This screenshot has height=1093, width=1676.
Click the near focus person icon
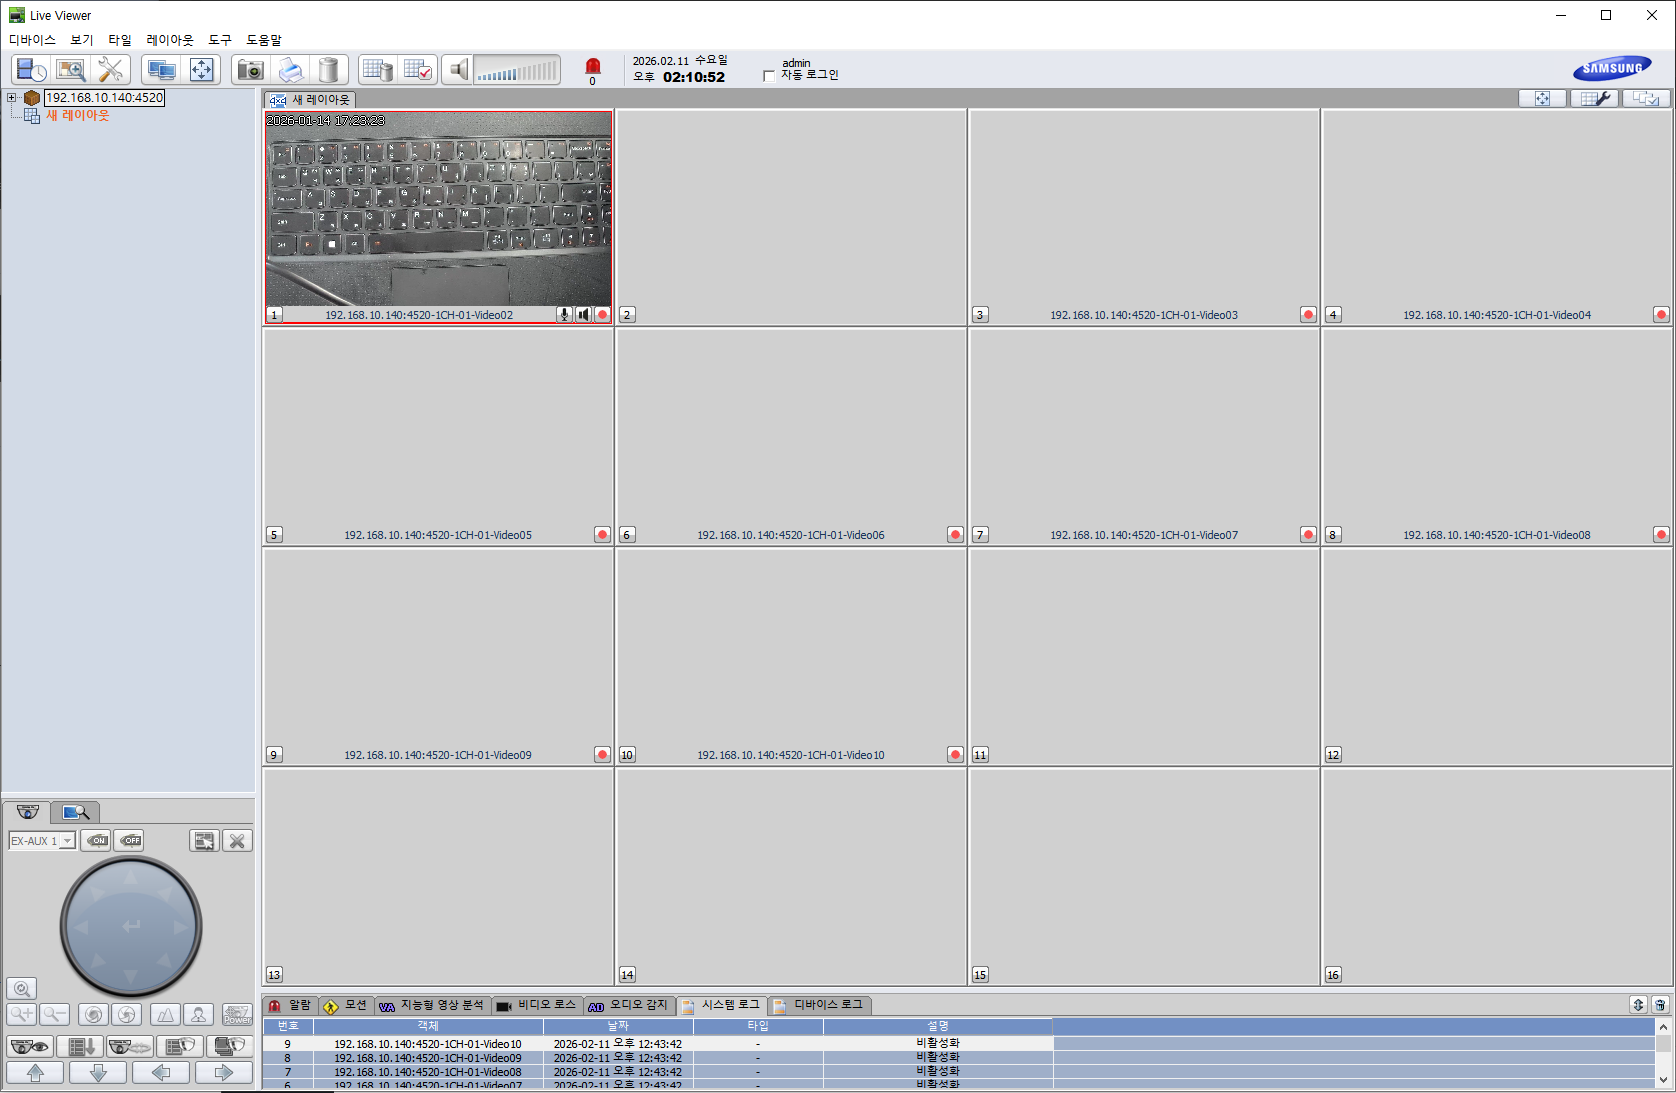(198, 1015)
